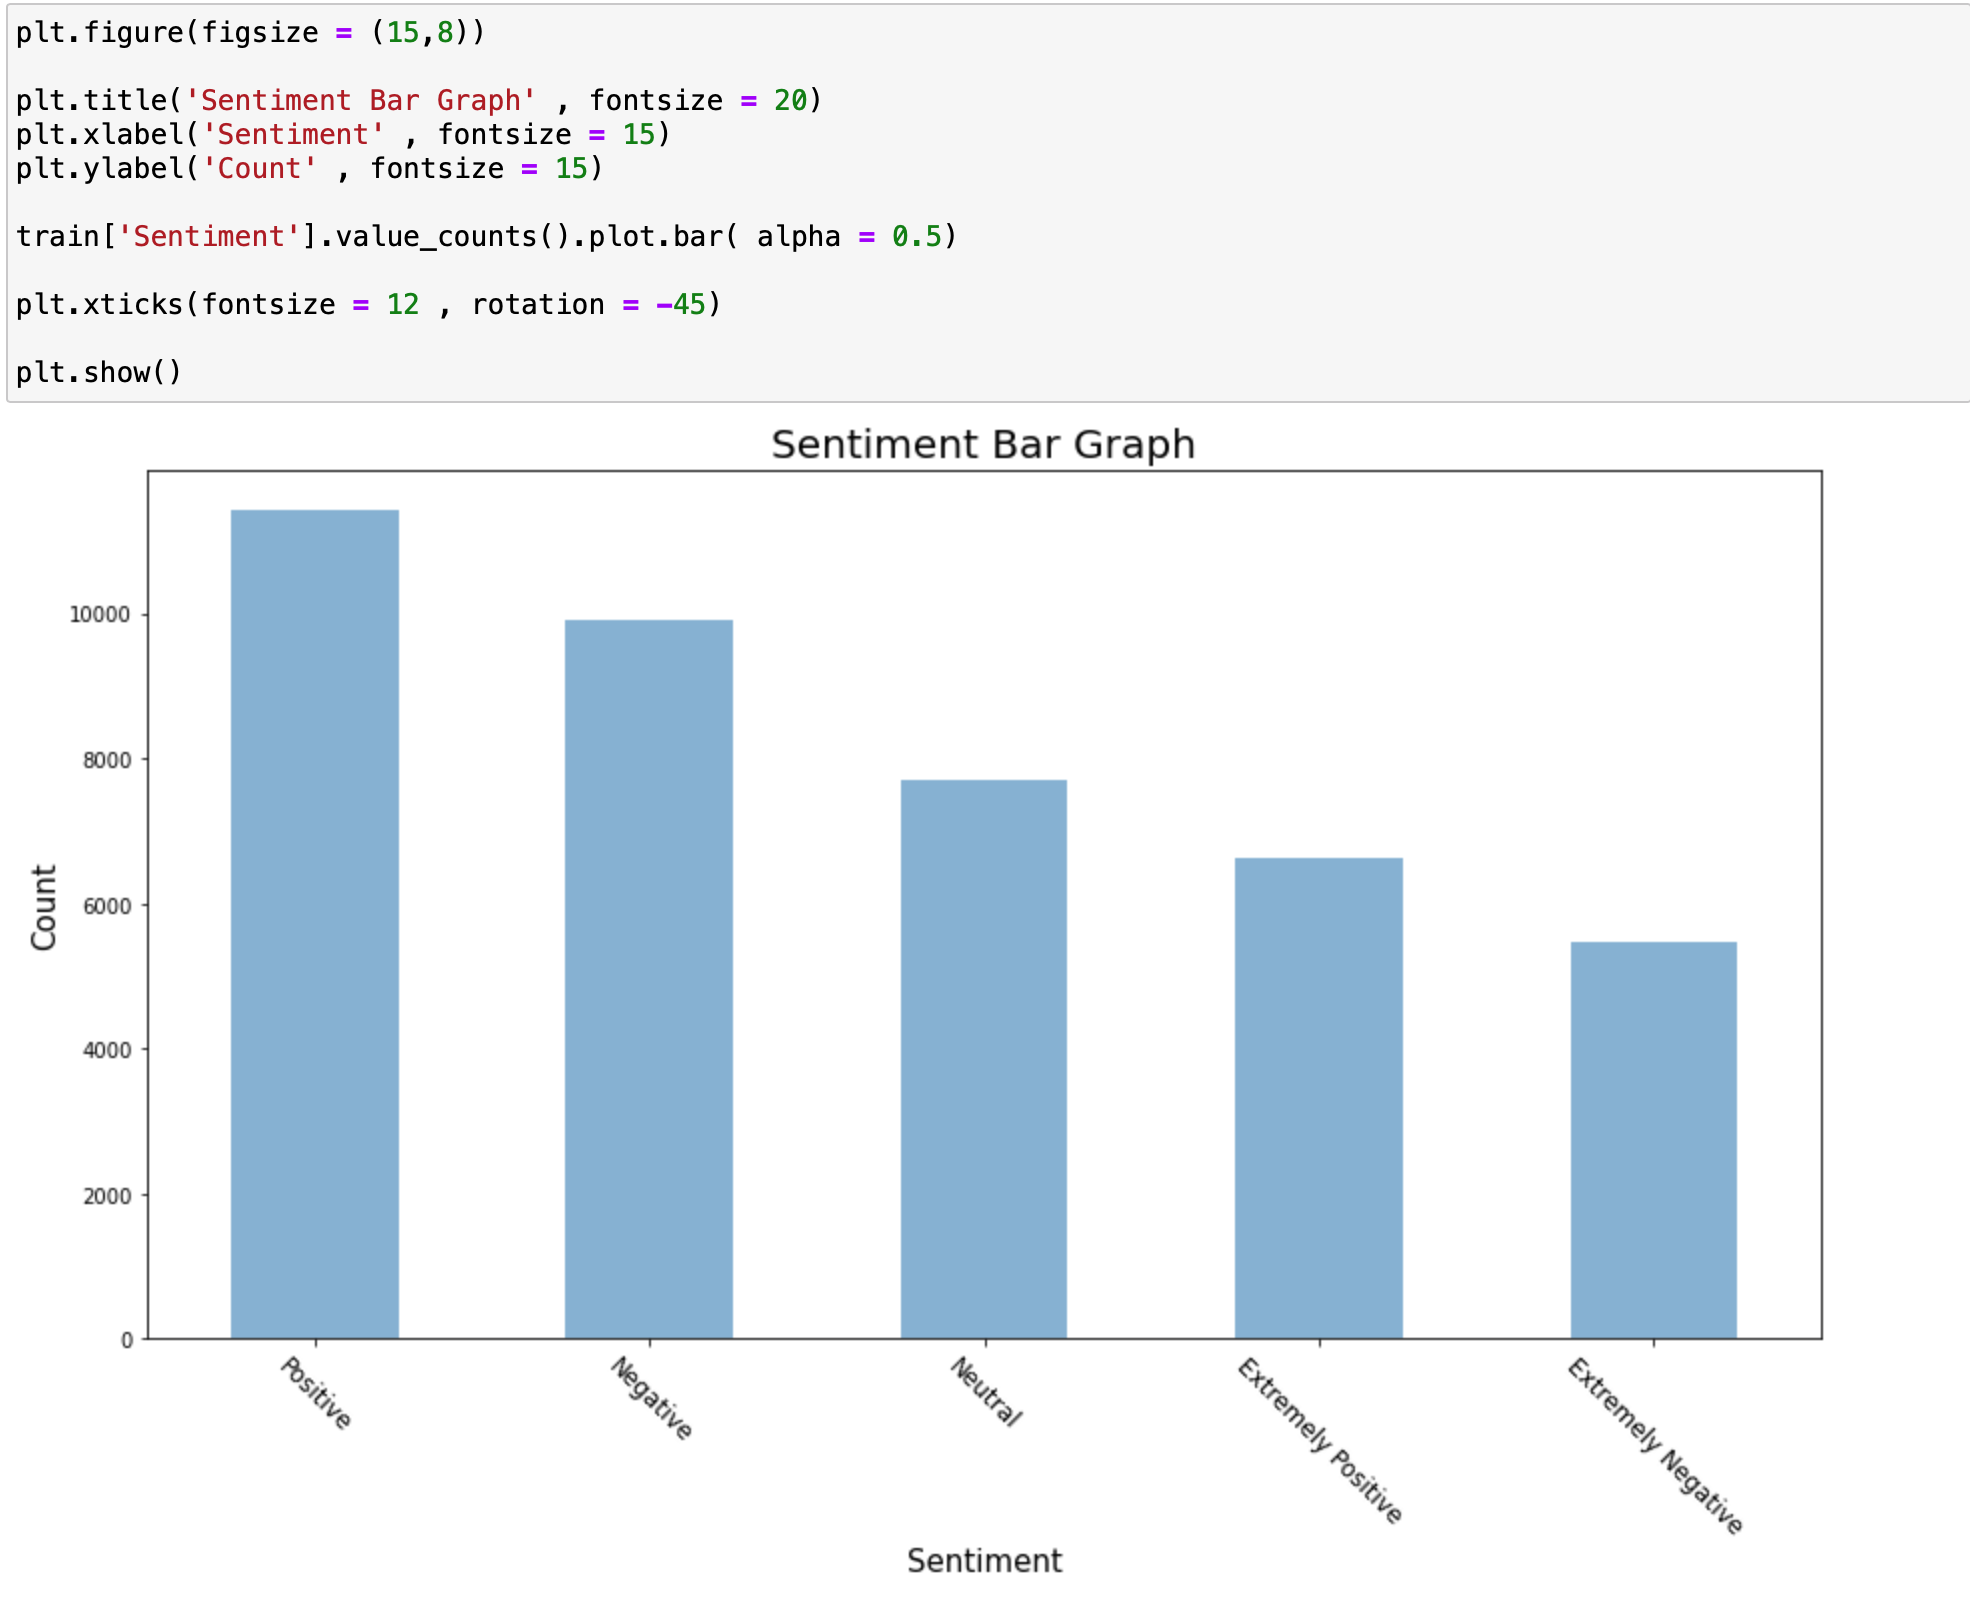Click the 'Sentiment Bar Graph' chart title
The image size is (1970, 1600).
click(x=983, y=444)
